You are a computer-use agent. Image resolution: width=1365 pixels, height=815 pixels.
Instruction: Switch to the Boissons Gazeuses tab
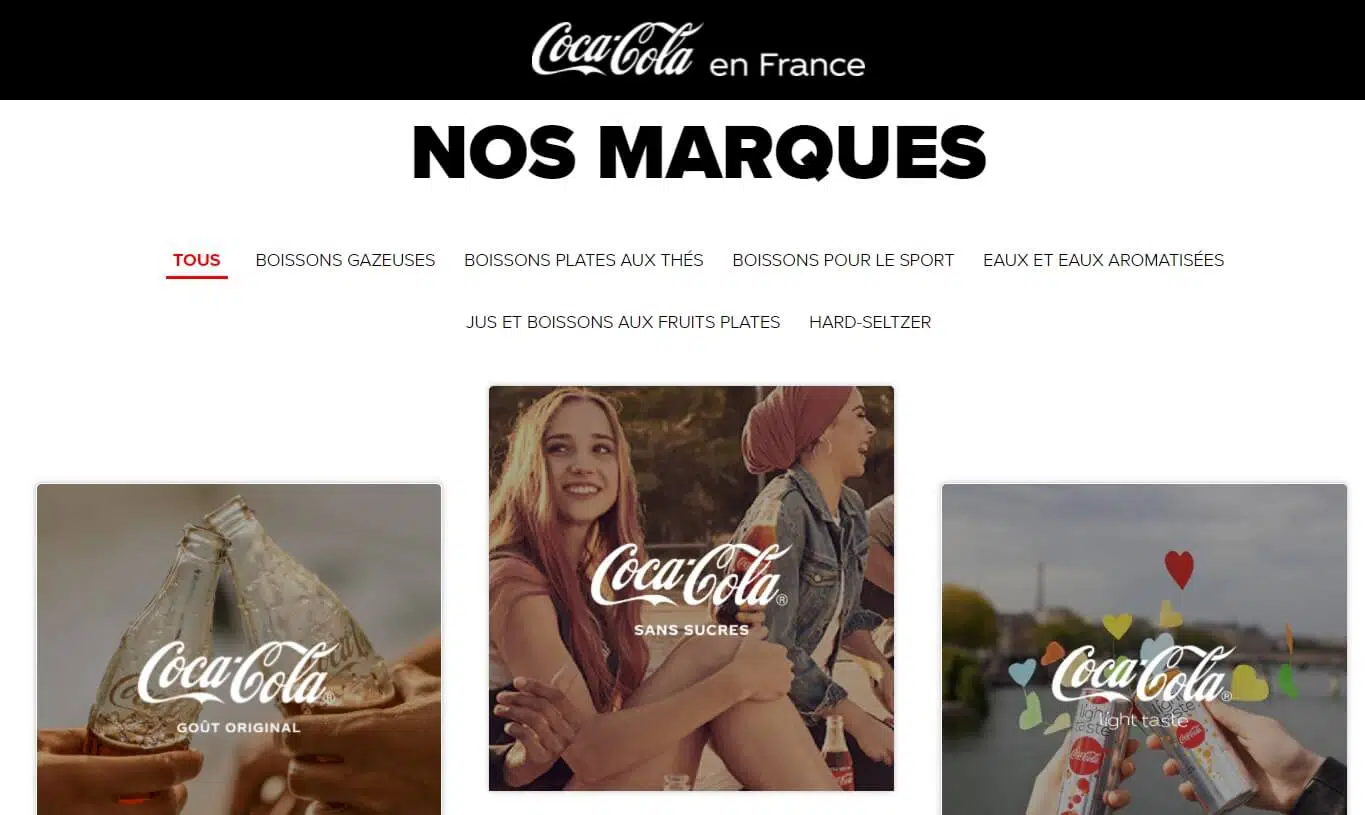pos(345,260)
